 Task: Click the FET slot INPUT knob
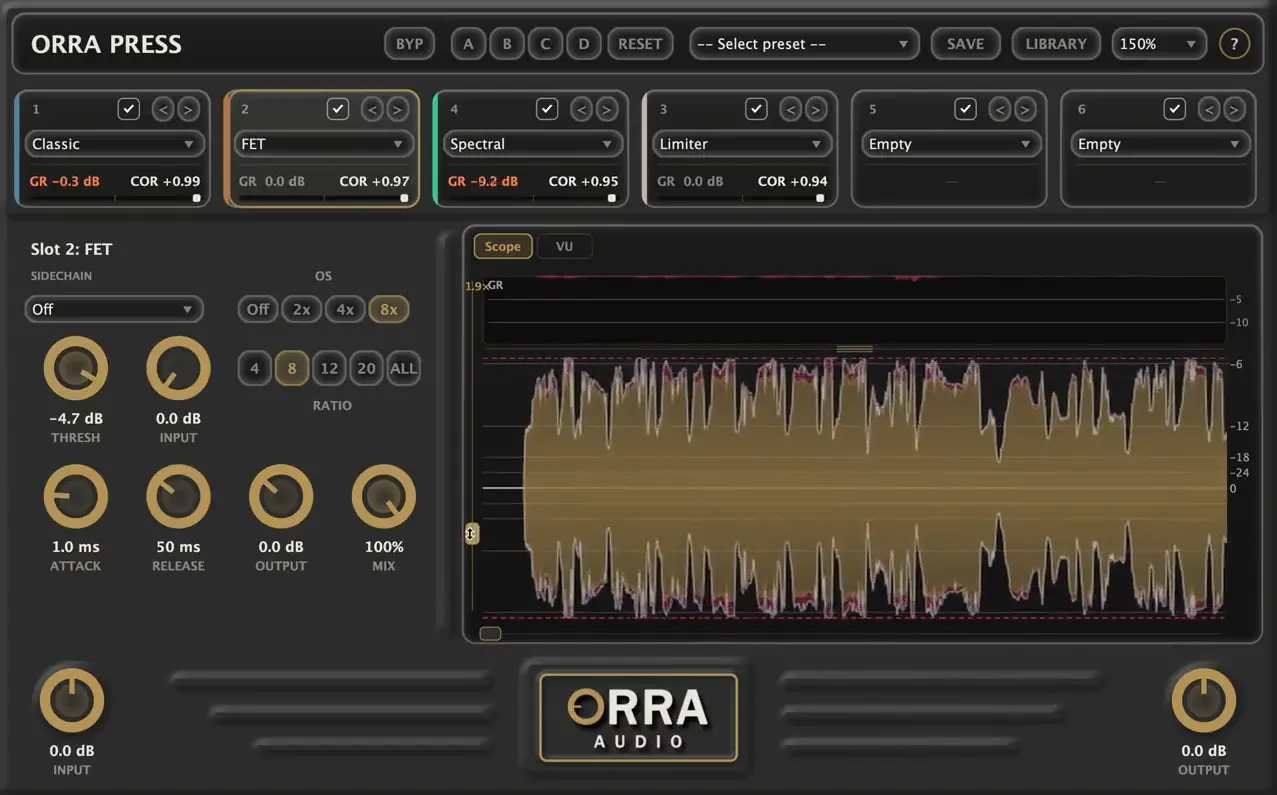(x=178, y=368)
